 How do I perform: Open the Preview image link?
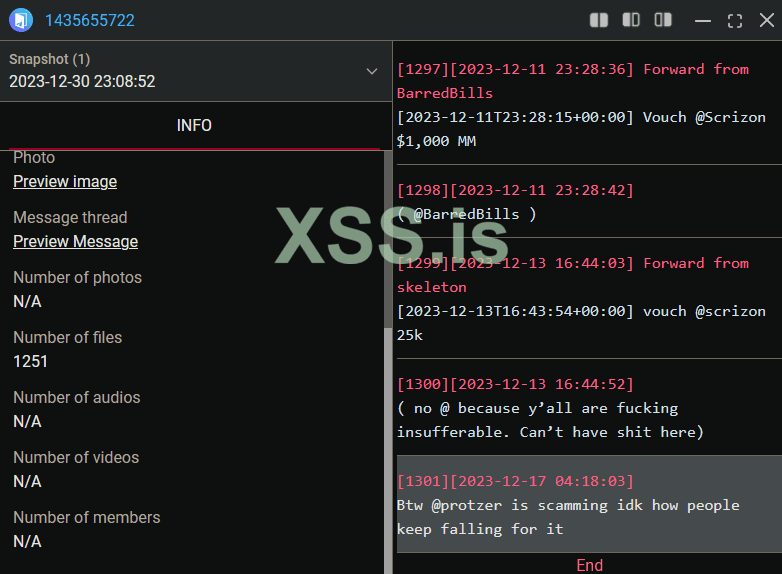coord(65,182)
